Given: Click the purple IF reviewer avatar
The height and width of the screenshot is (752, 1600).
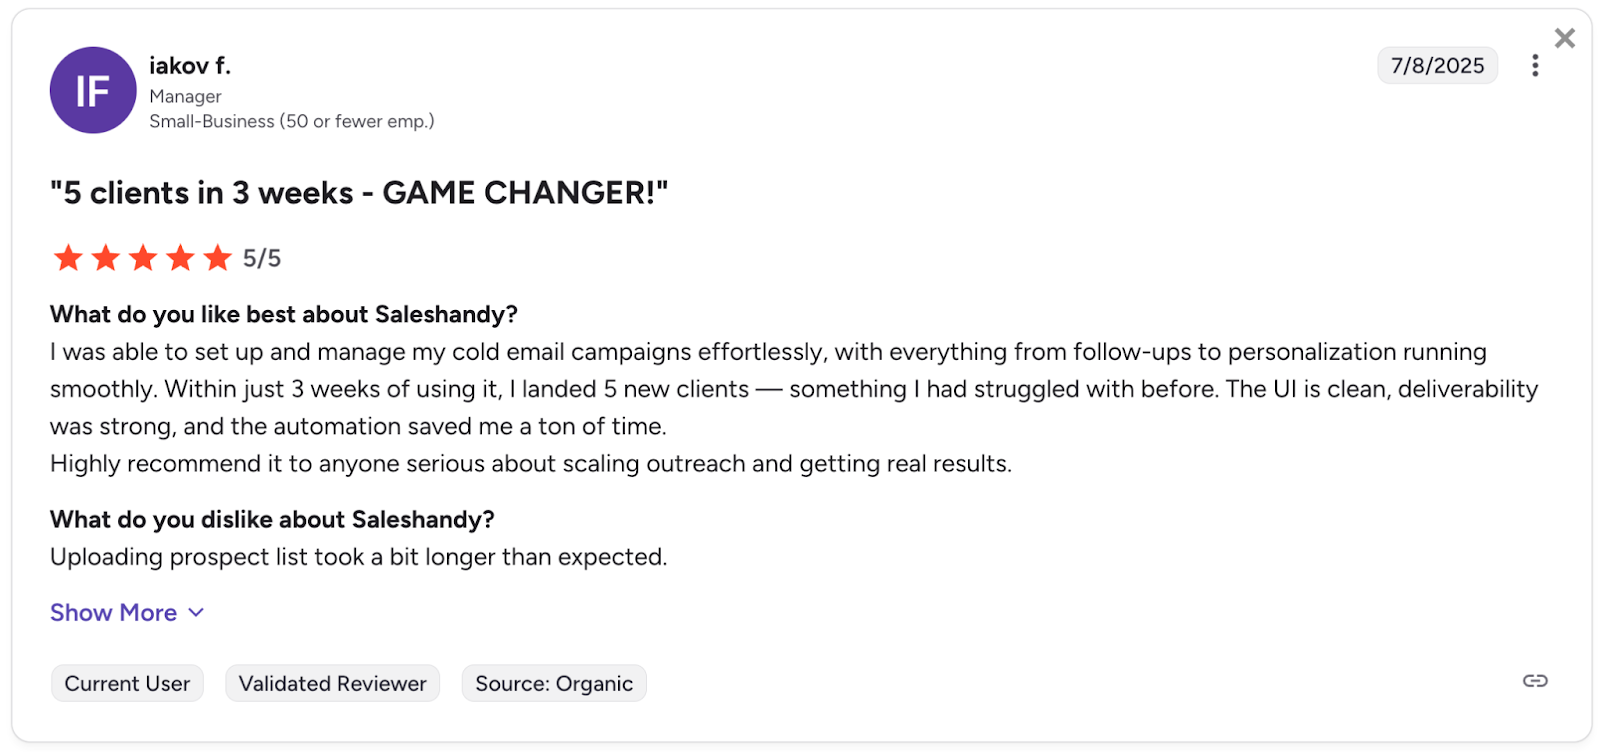Looking at the screenshot, I should tap(93, 90).
